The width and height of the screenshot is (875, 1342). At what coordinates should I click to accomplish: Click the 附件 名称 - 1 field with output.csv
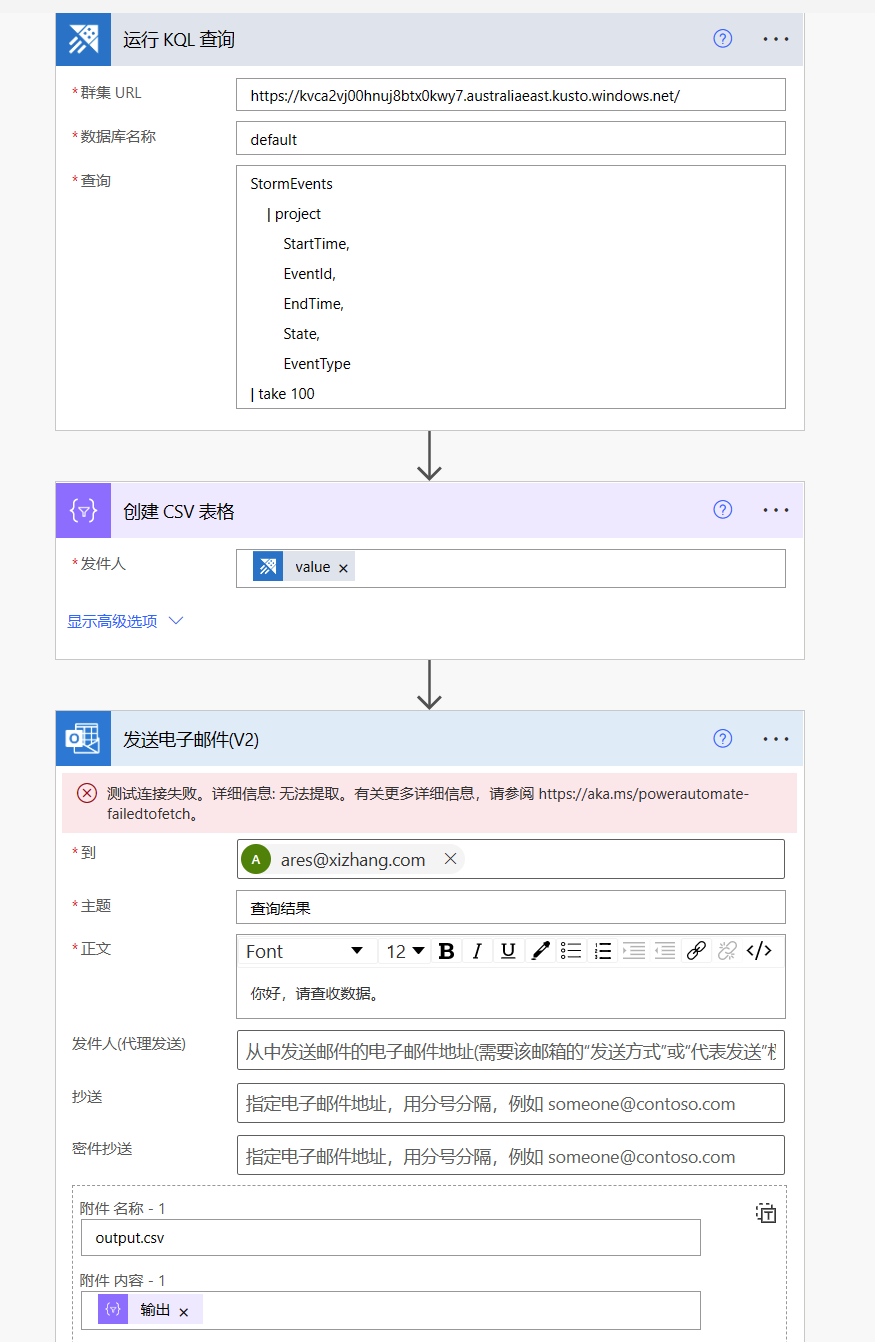tap(391, 1237)
